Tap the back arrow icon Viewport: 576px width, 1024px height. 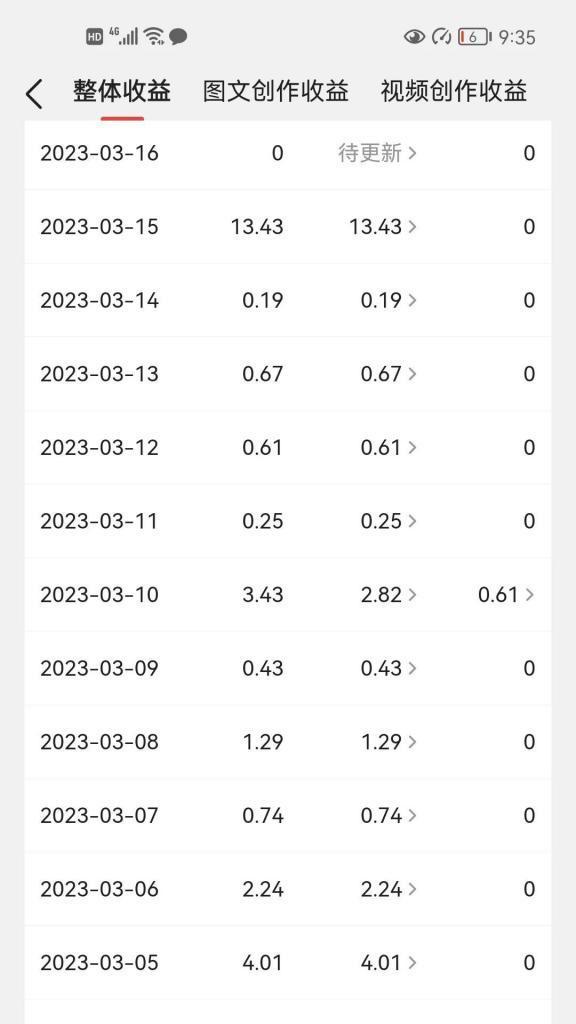click(x=34, y=93)
